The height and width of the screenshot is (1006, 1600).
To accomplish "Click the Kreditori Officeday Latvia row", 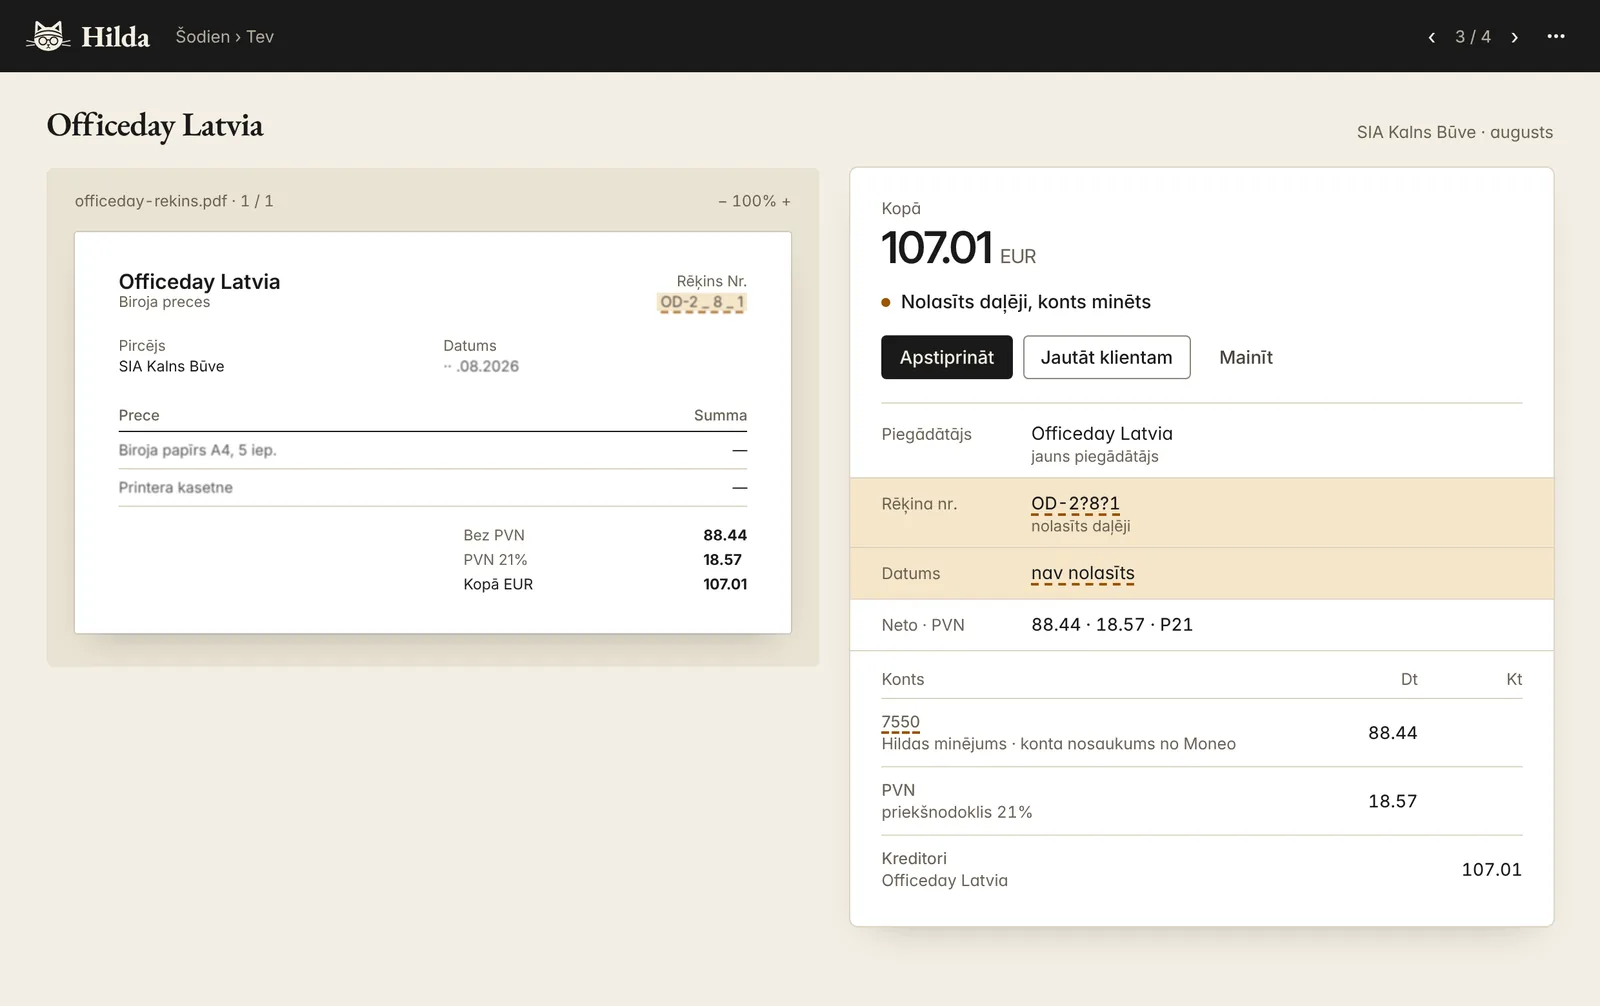I will coord(1202,869).
